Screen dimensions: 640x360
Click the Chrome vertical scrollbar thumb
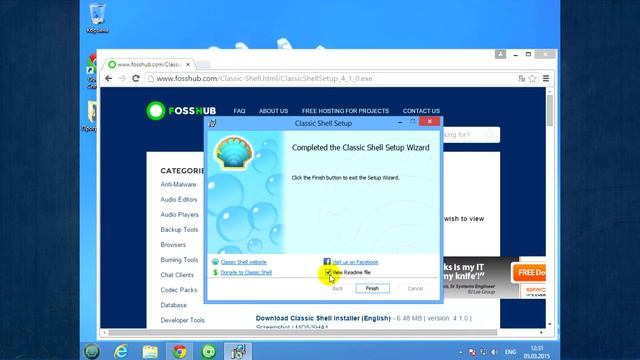point(550,110)
